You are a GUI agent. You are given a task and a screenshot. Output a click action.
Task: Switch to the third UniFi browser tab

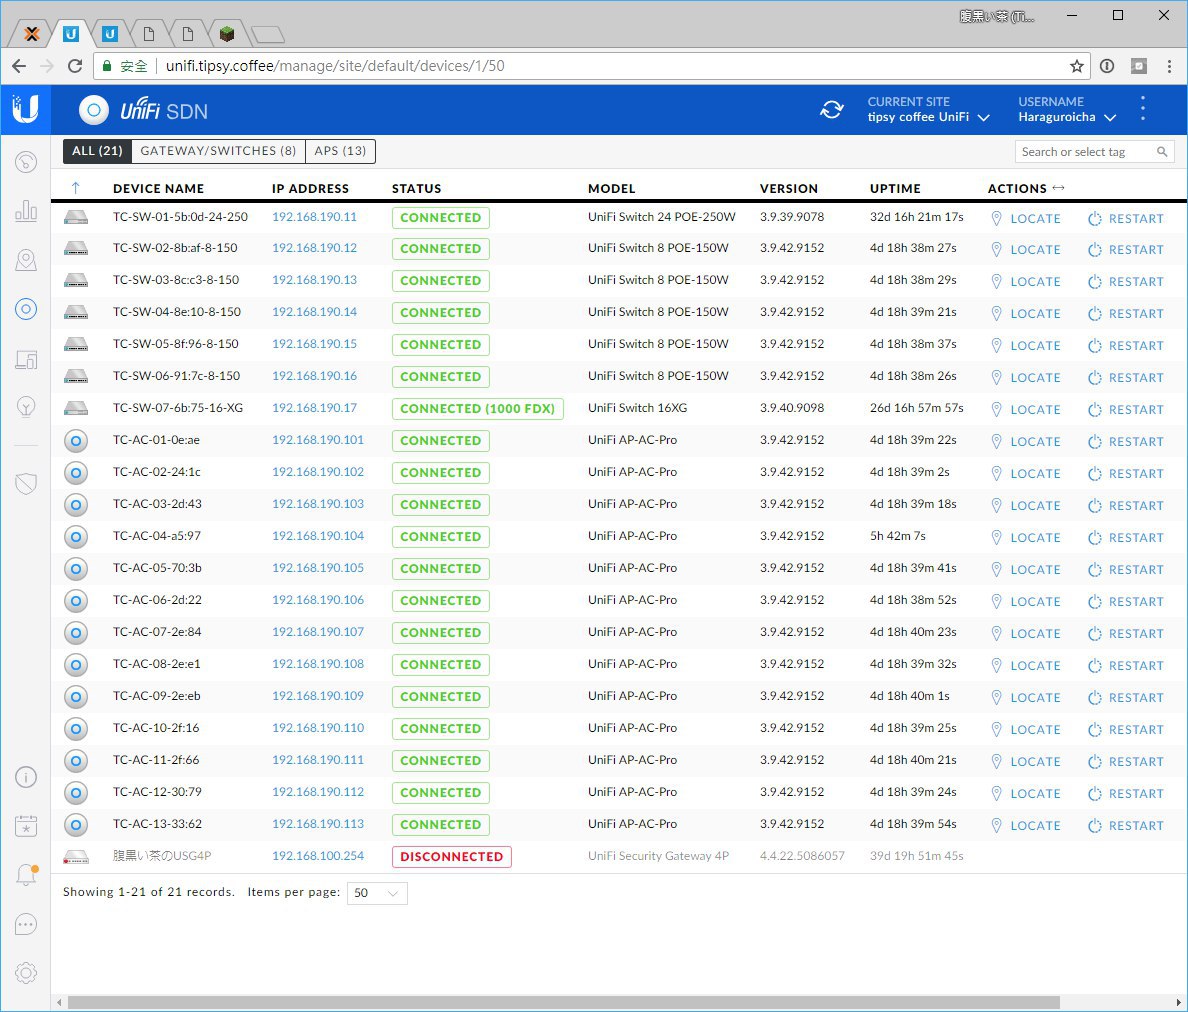click(x=110, y=33)
